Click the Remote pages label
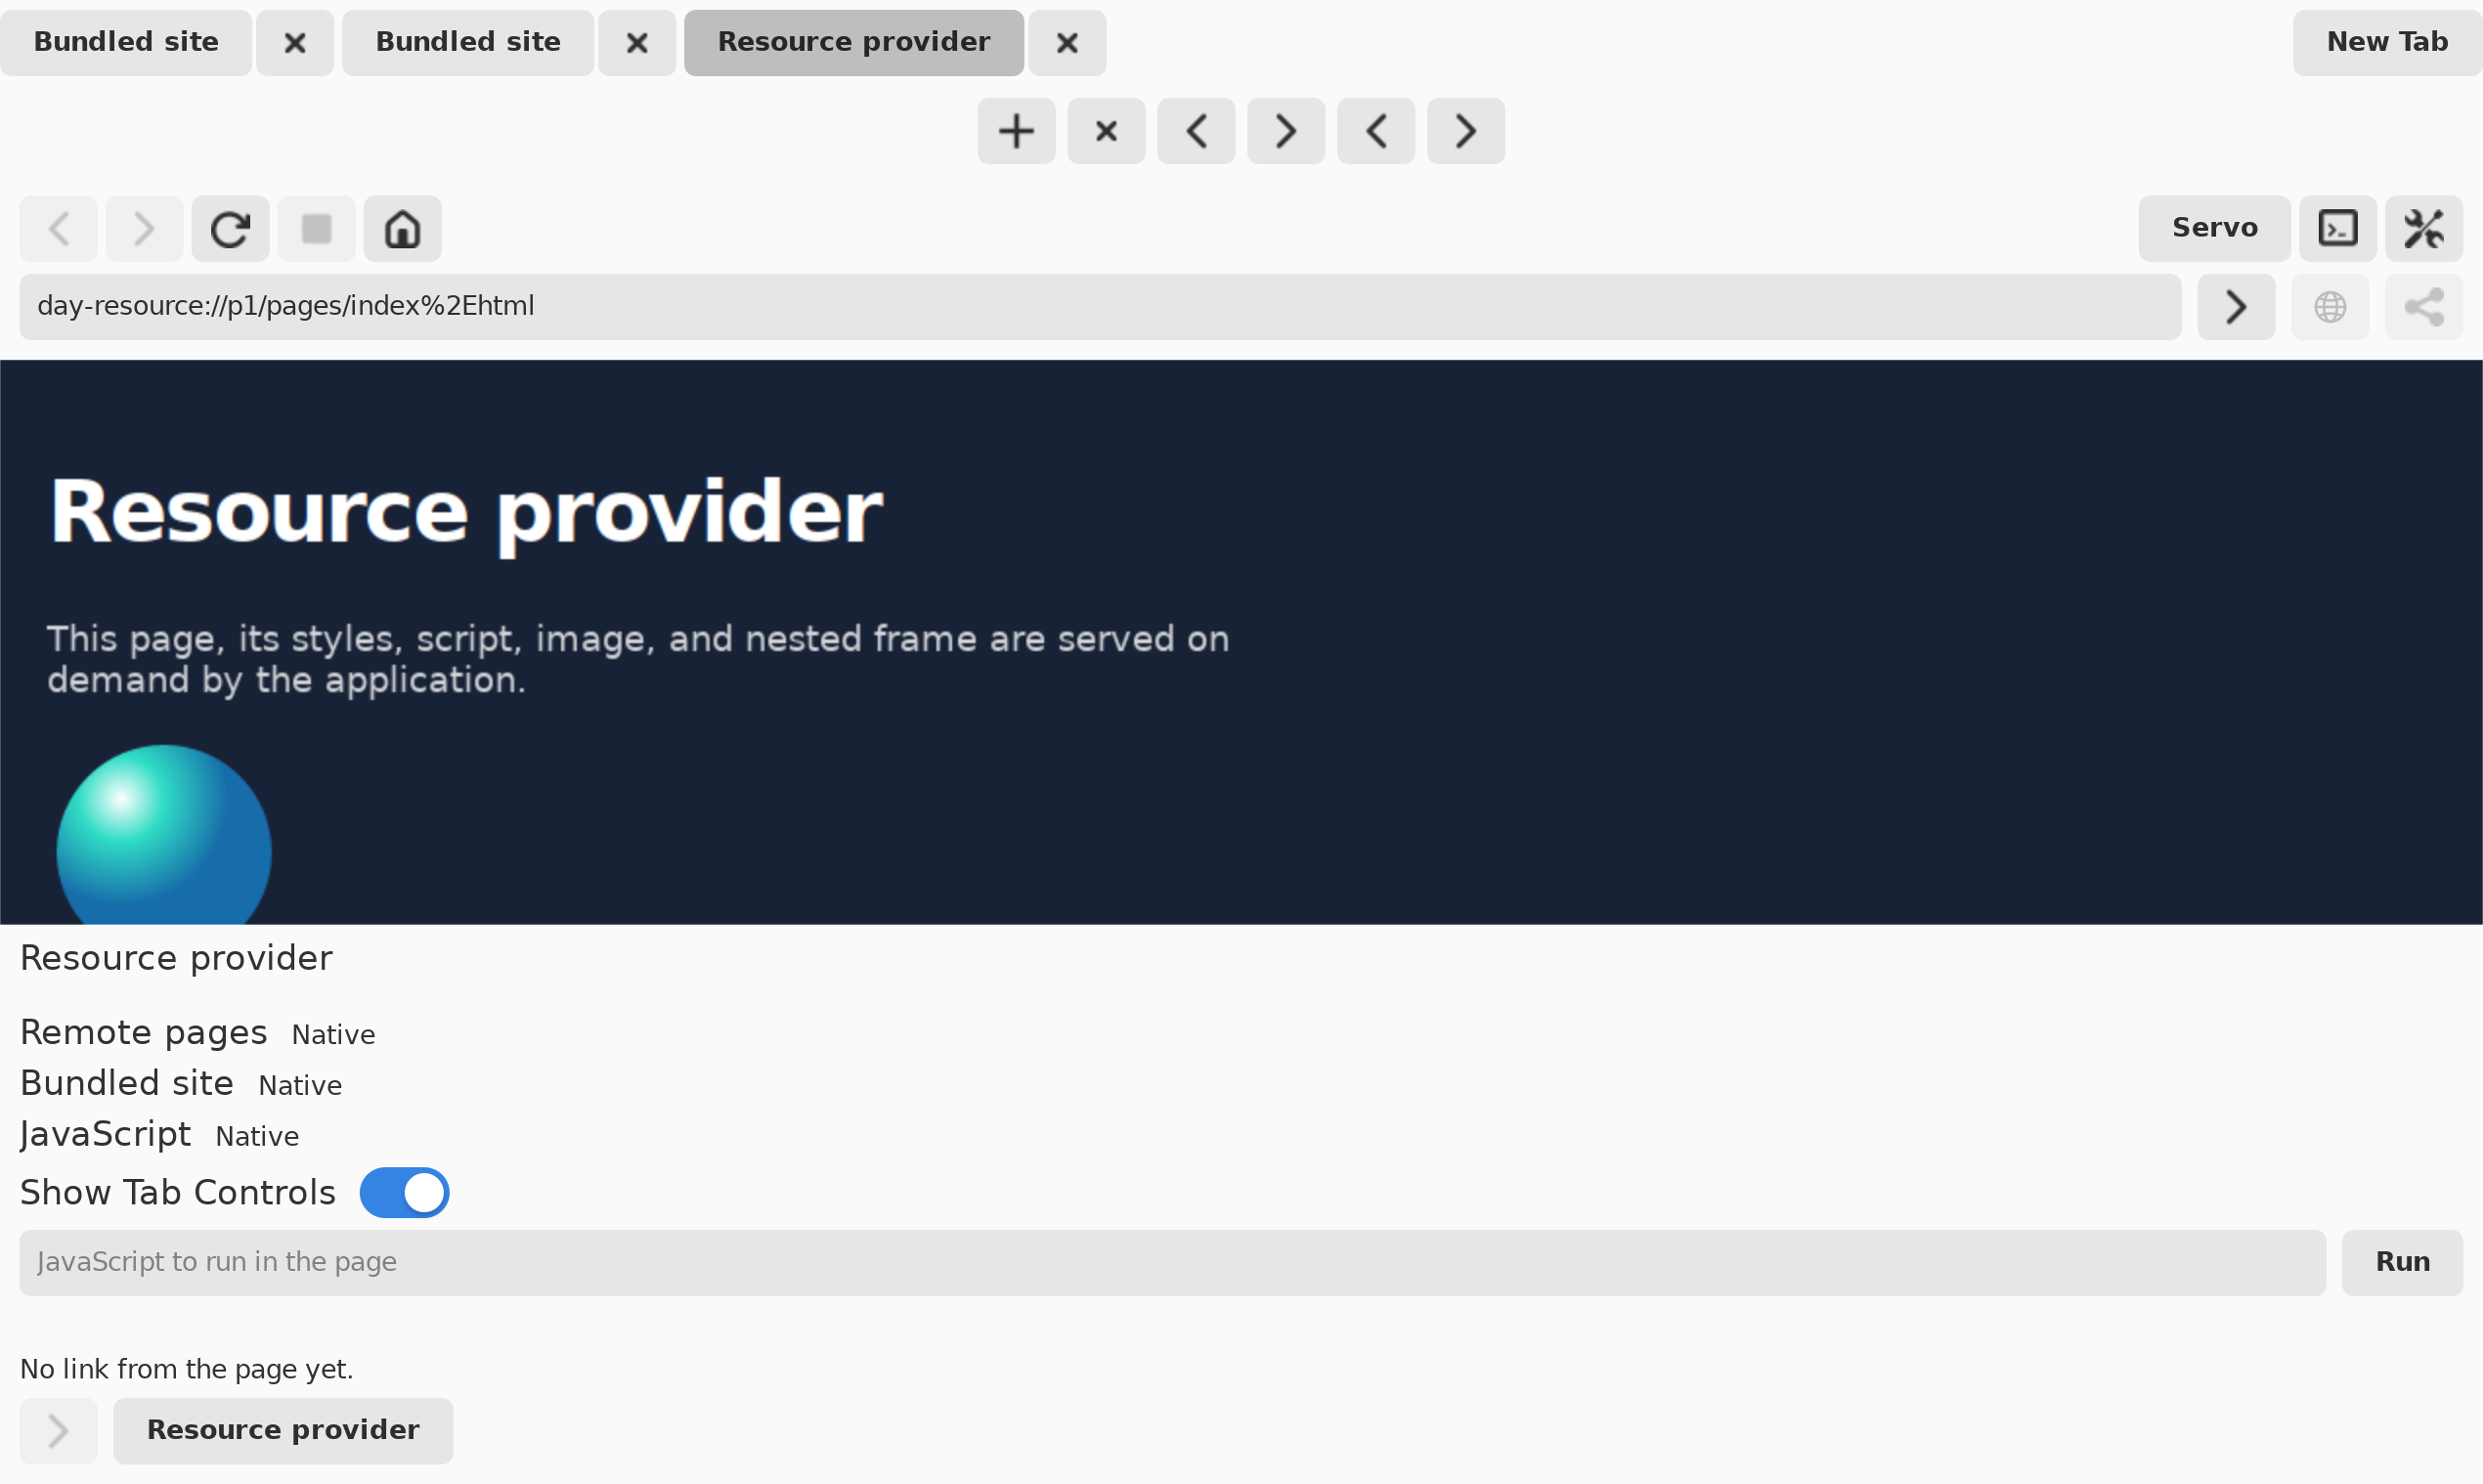The height and width of the screenshot is (1484, 2483). coord(143,1033)
